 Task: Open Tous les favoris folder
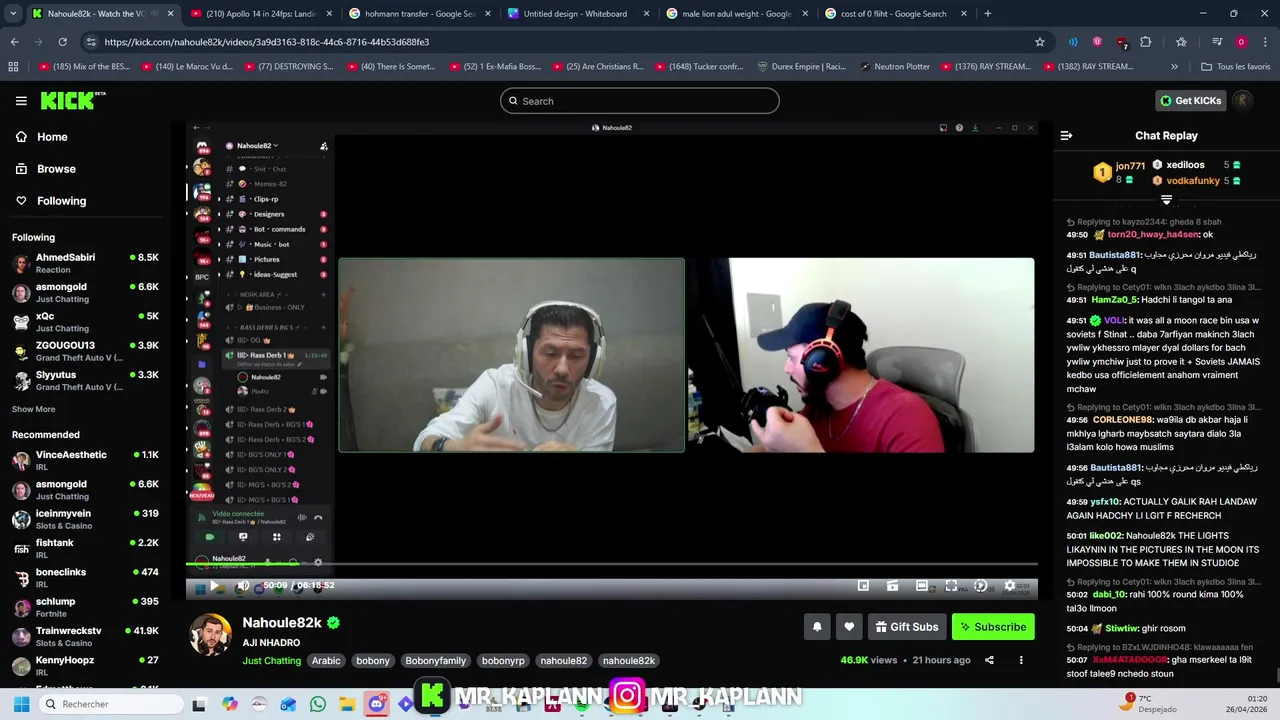coord(1235,67)
